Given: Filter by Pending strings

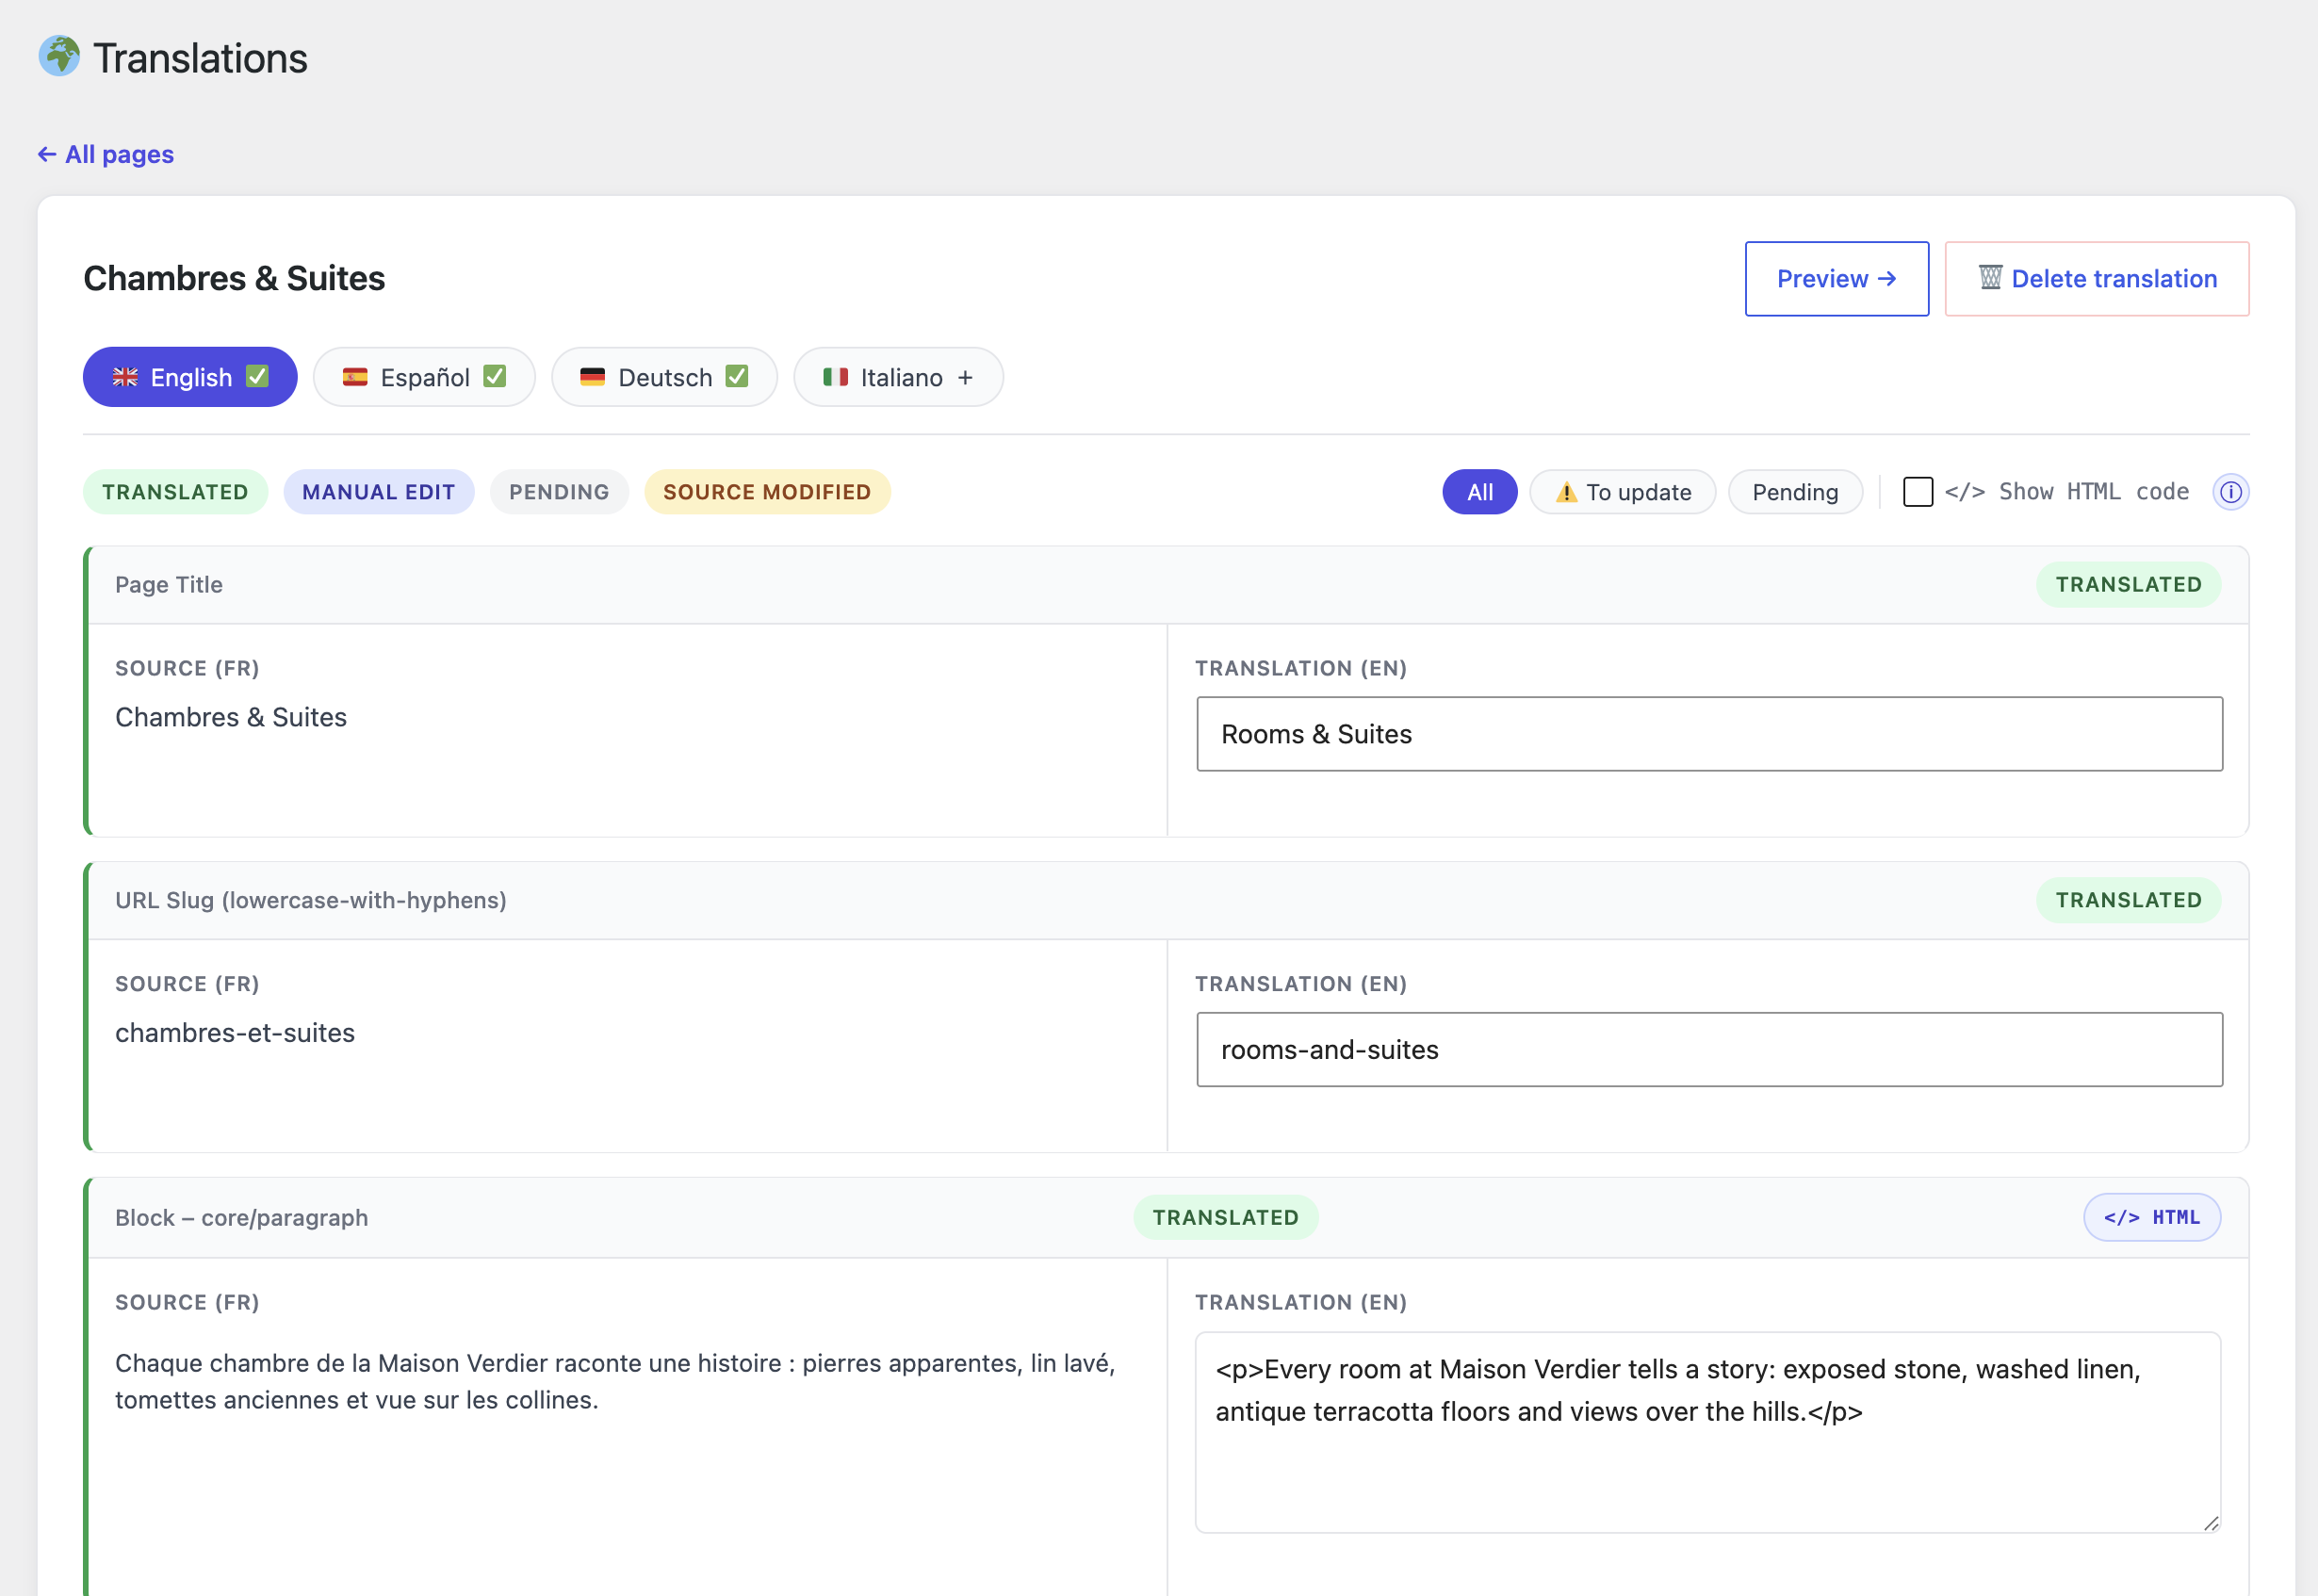Looking at the screenshot, I should pyautogui.click(x=1794, y=492).
